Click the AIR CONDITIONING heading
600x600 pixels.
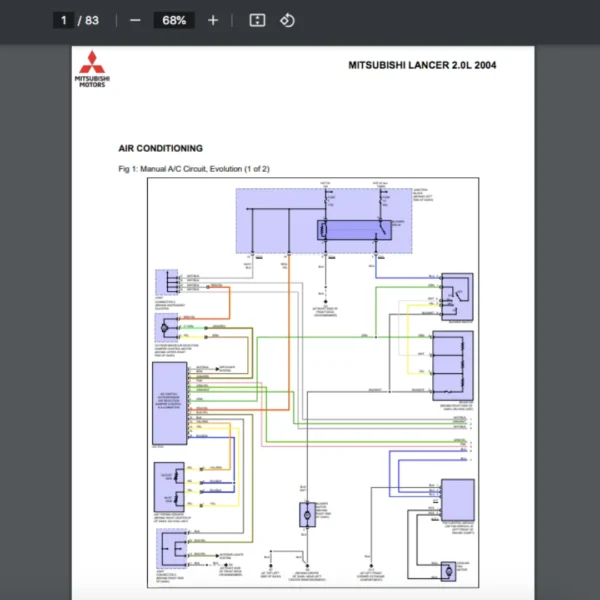pyautogui.click(x=160, y=148)
